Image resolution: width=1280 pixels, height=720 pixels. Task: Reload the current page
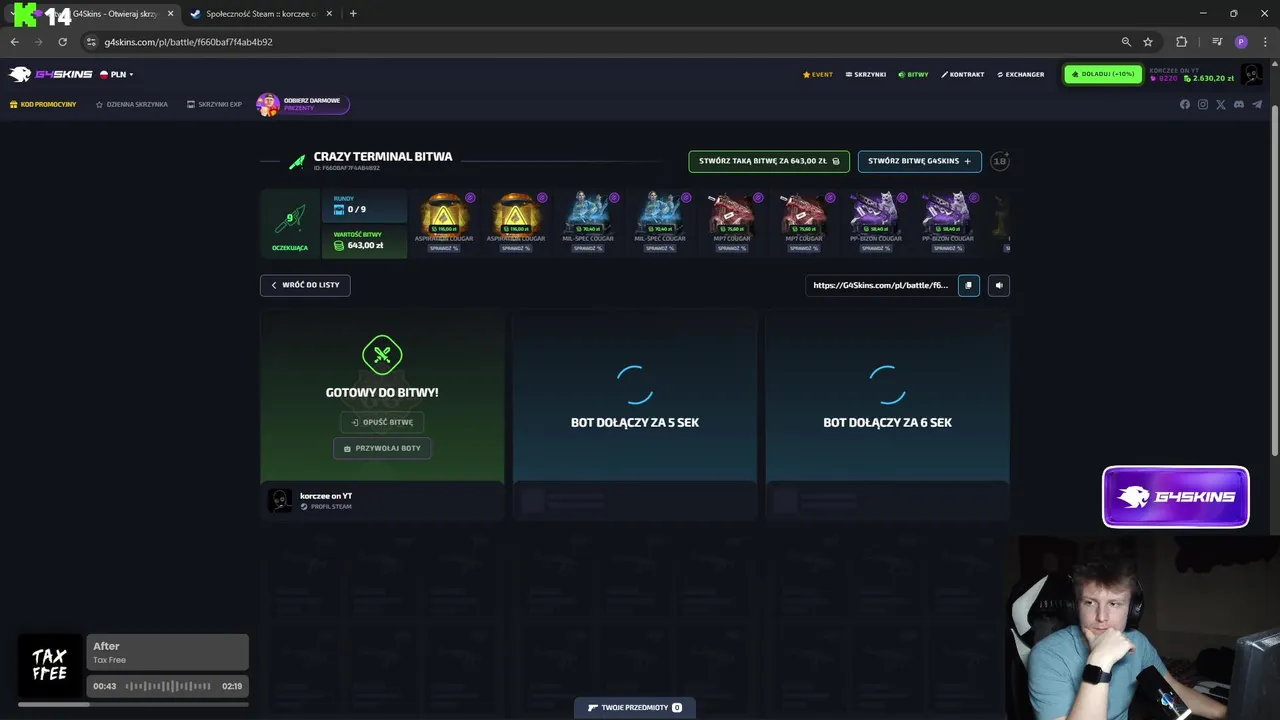(x=62, y=42)
